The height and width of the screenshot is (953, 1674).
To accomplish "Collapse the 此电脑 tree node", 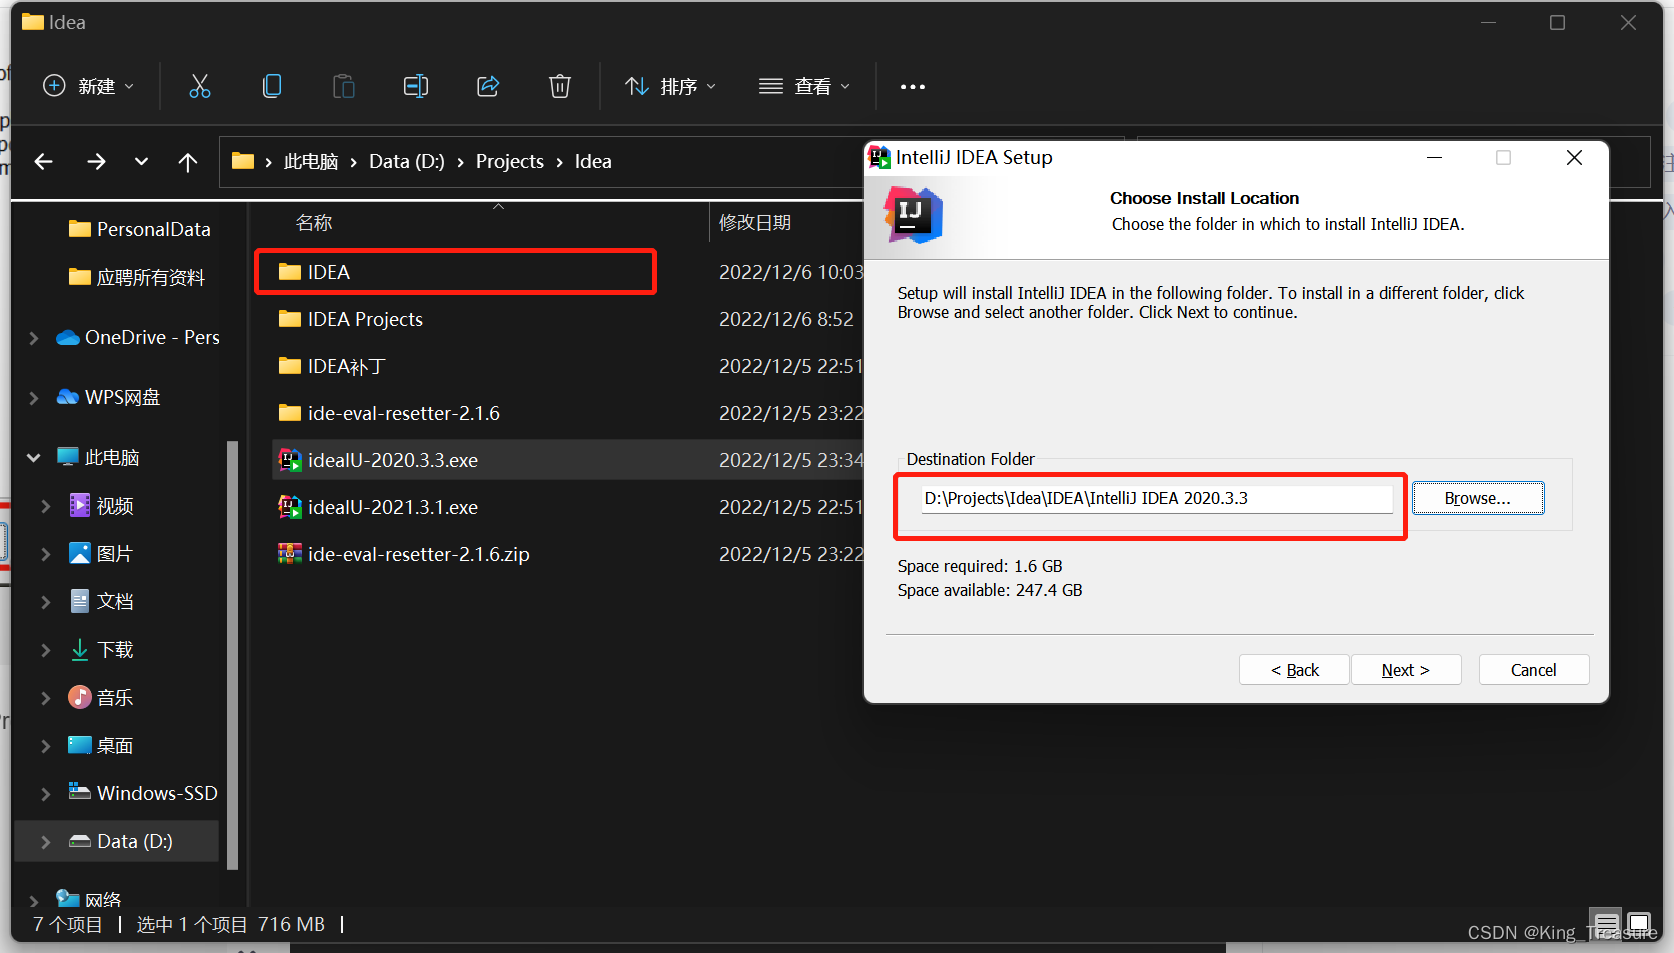I will coord(34,457).
